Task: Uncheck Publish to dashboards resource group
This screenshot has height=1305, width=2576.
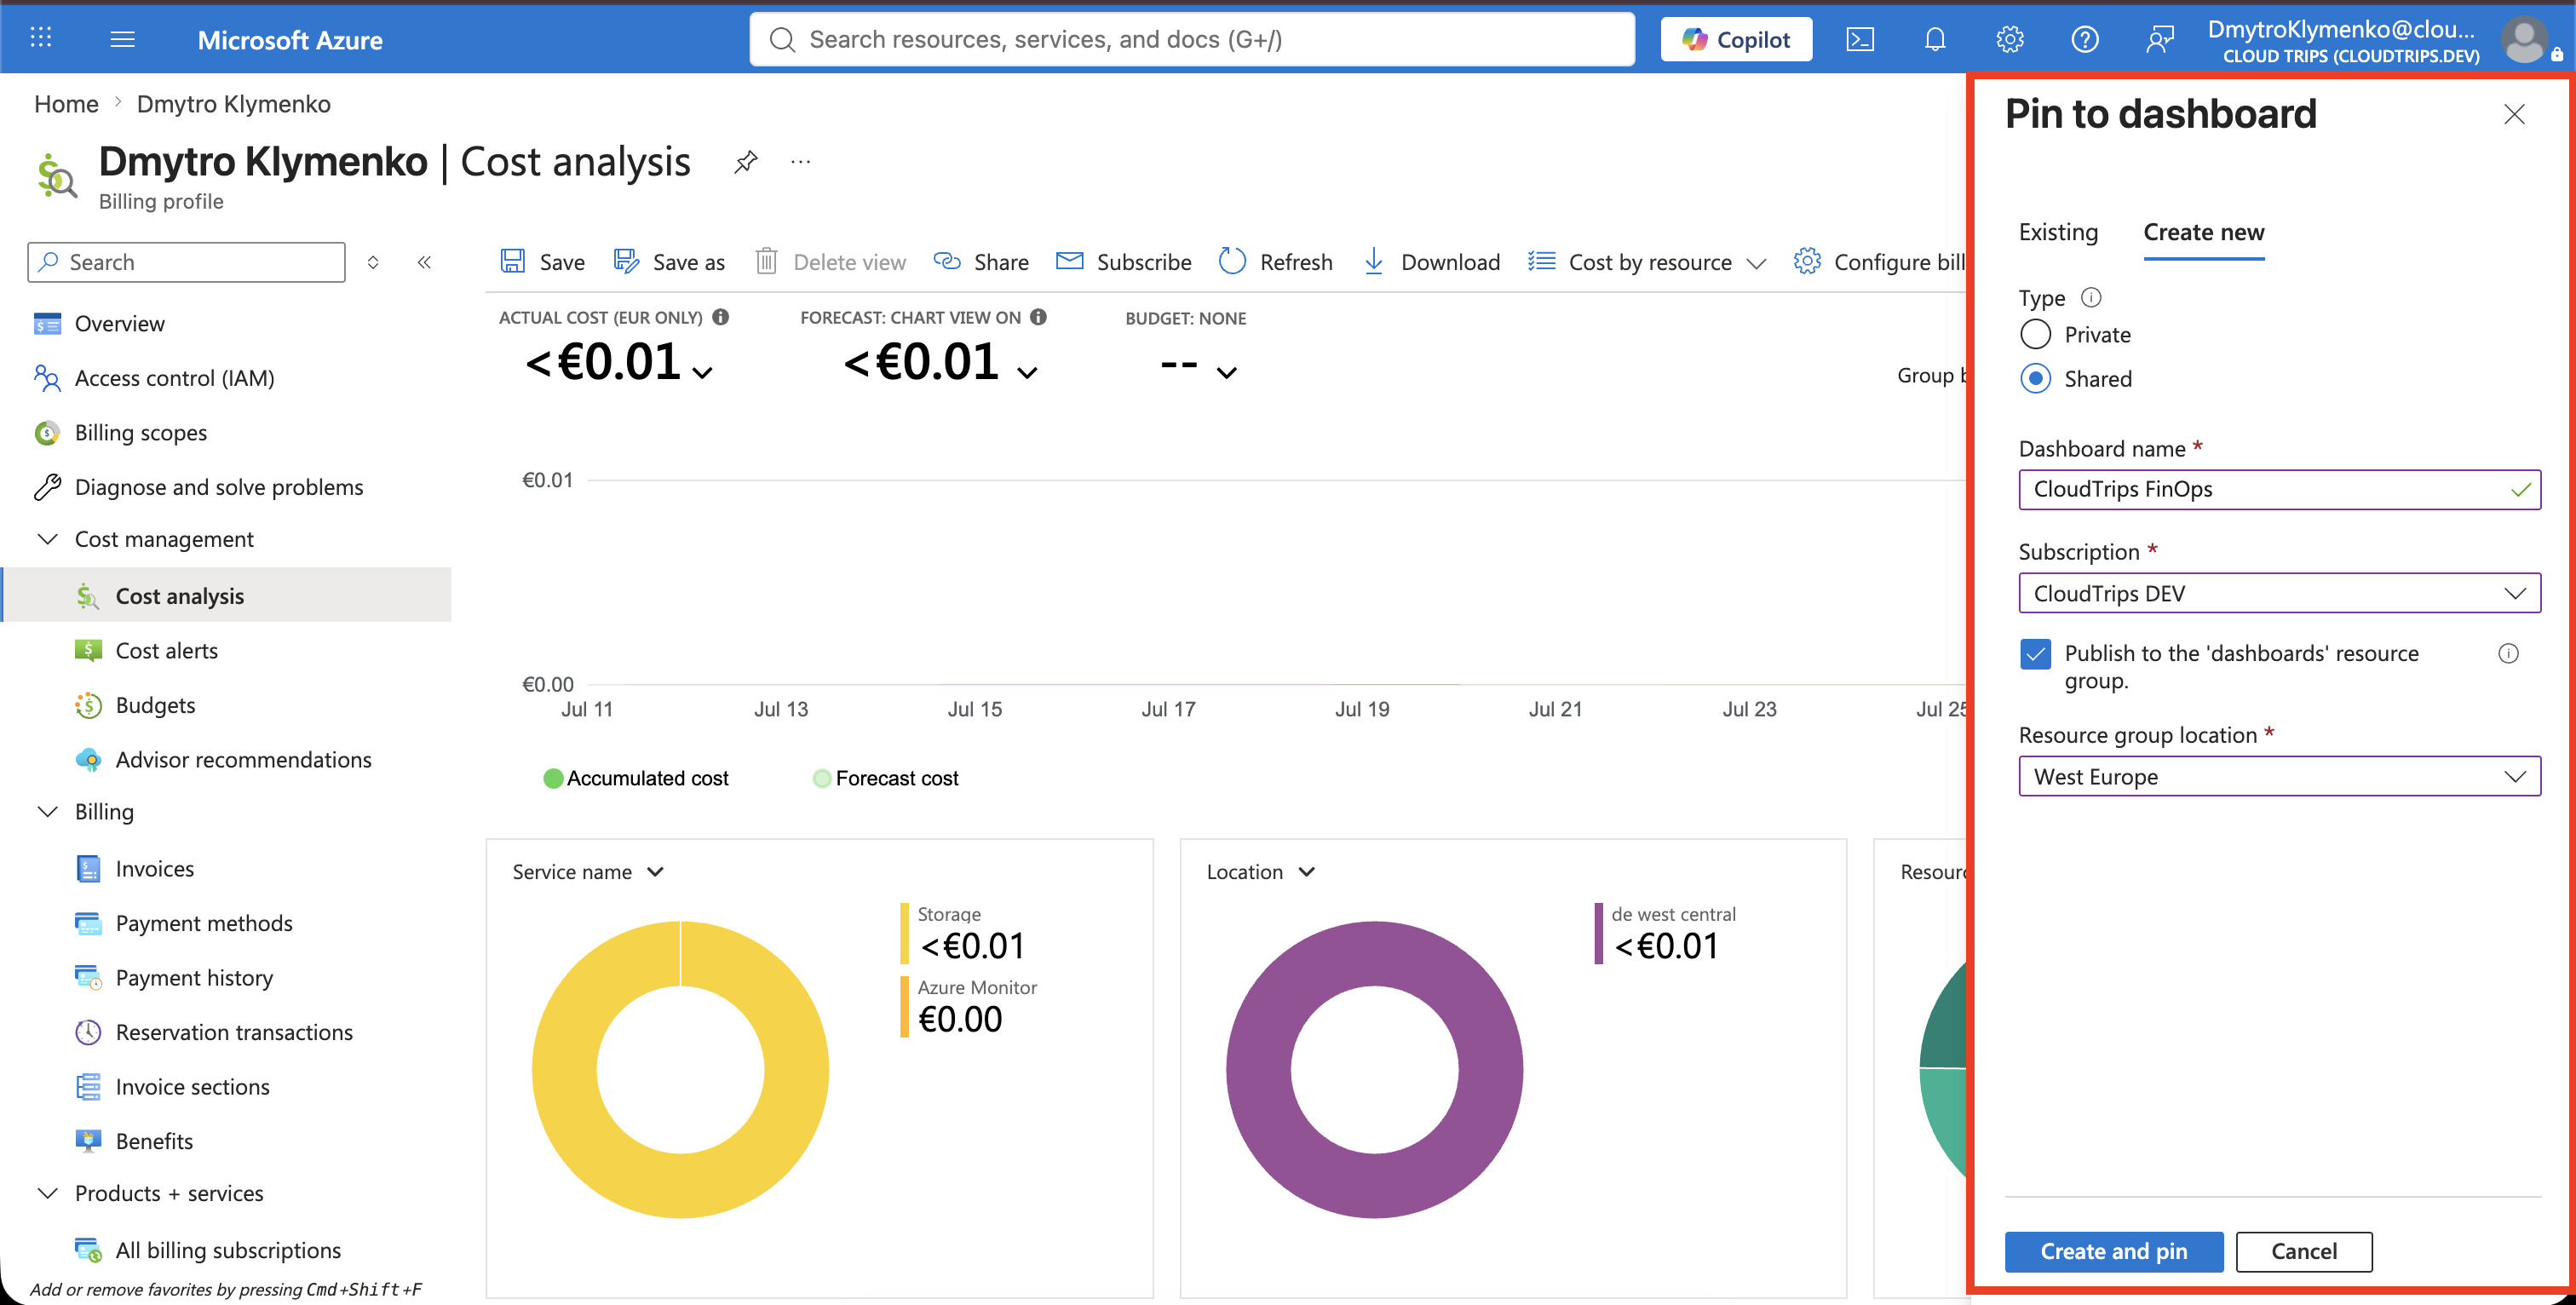Action: point(2035,654)
